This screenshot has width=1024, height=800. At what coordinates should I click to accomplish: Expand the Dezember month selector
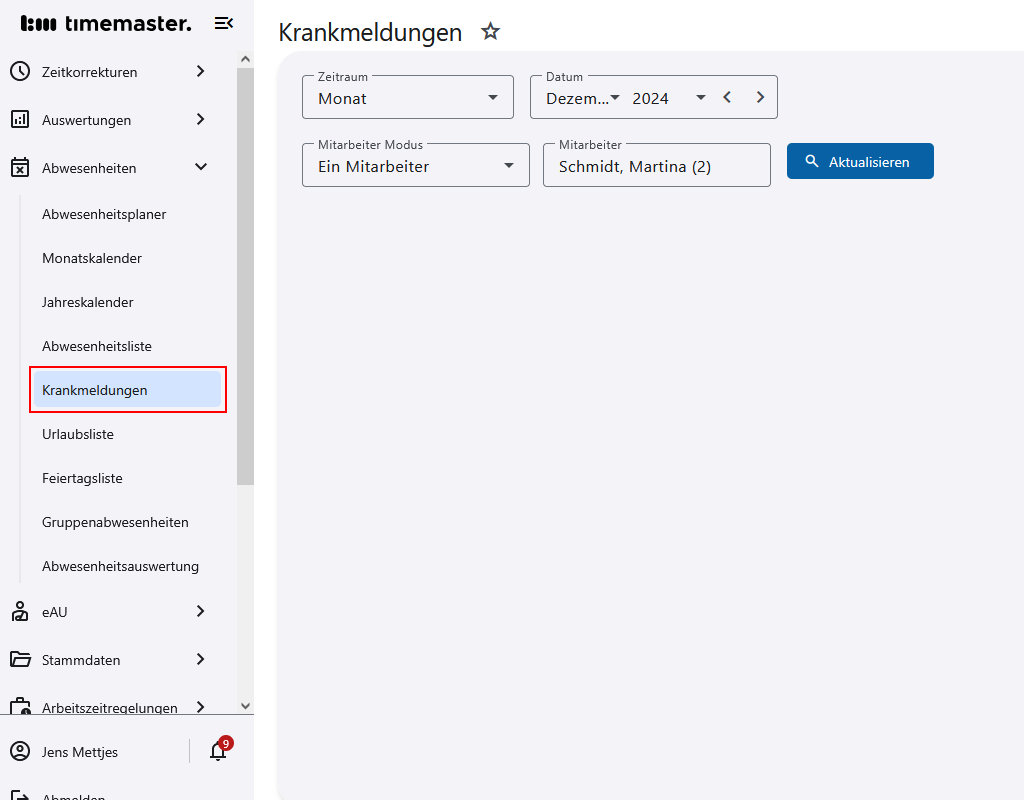coord(614,97)
